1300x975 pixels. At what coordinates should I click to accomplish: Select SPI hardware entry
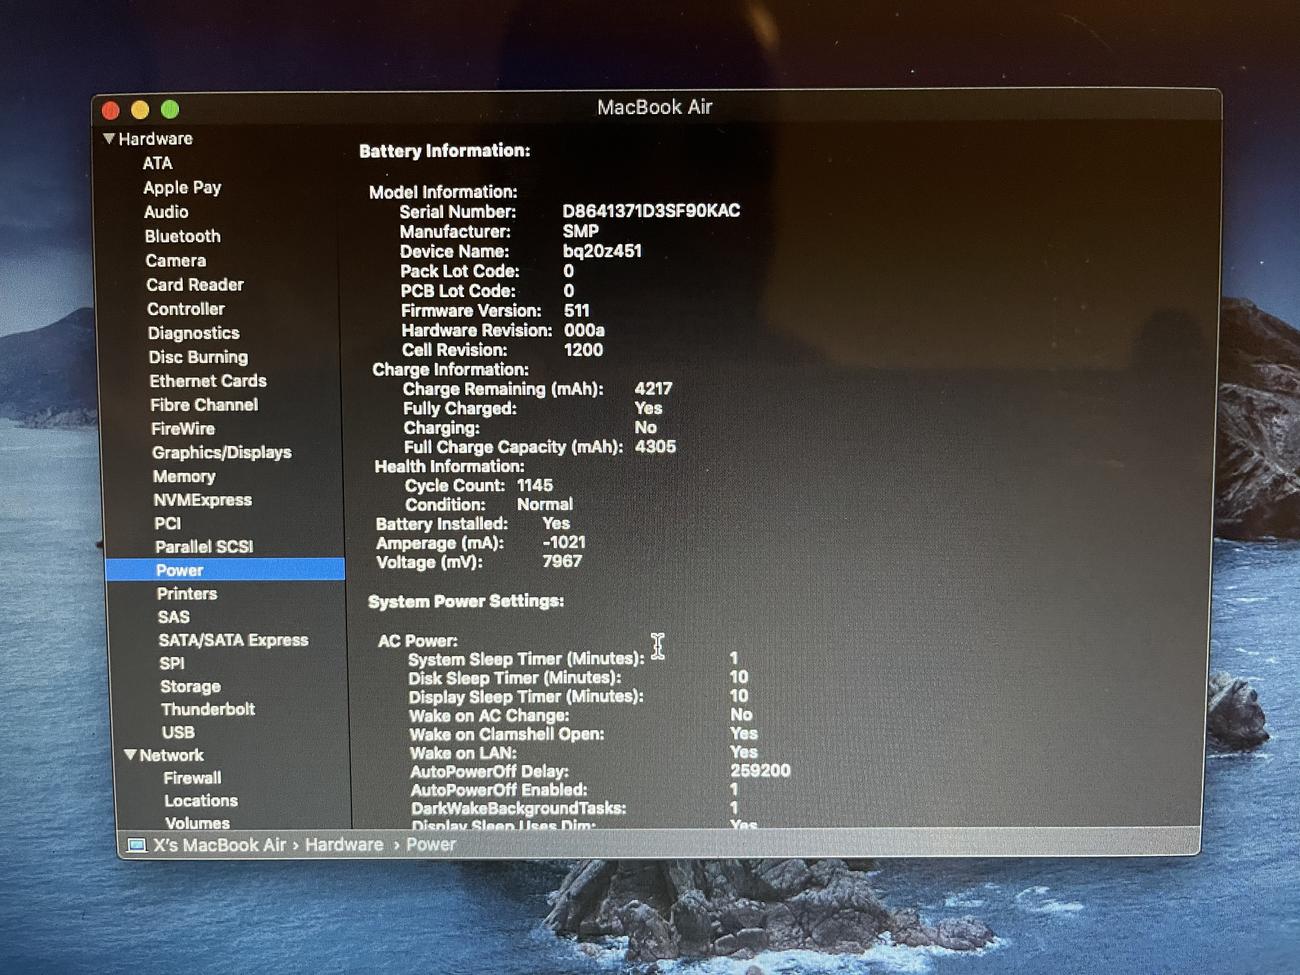[172, 663]
